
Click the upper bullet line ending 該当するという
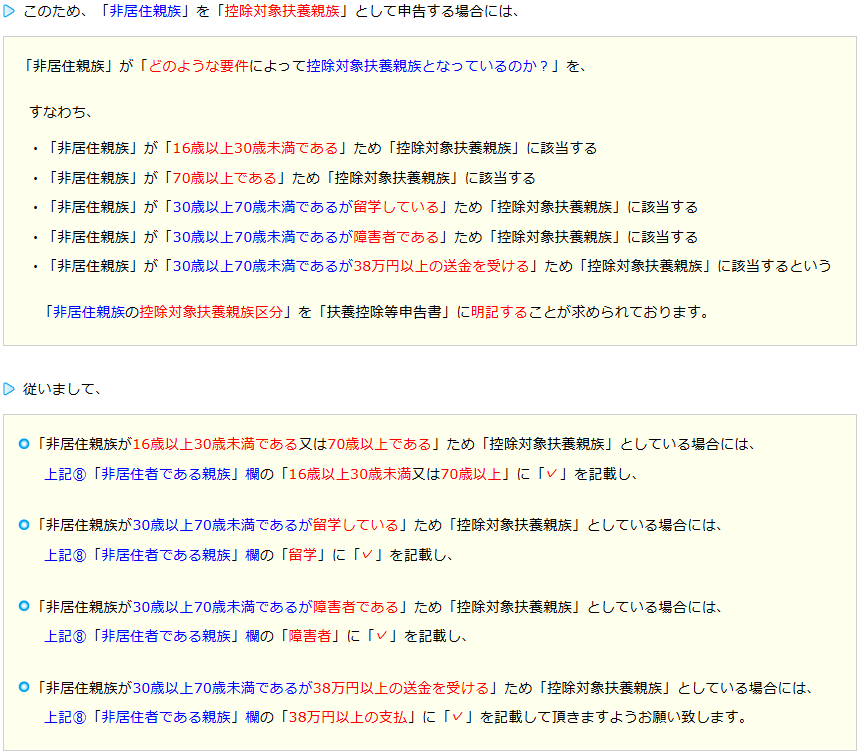pyautogui.click(x=432, y=266)
